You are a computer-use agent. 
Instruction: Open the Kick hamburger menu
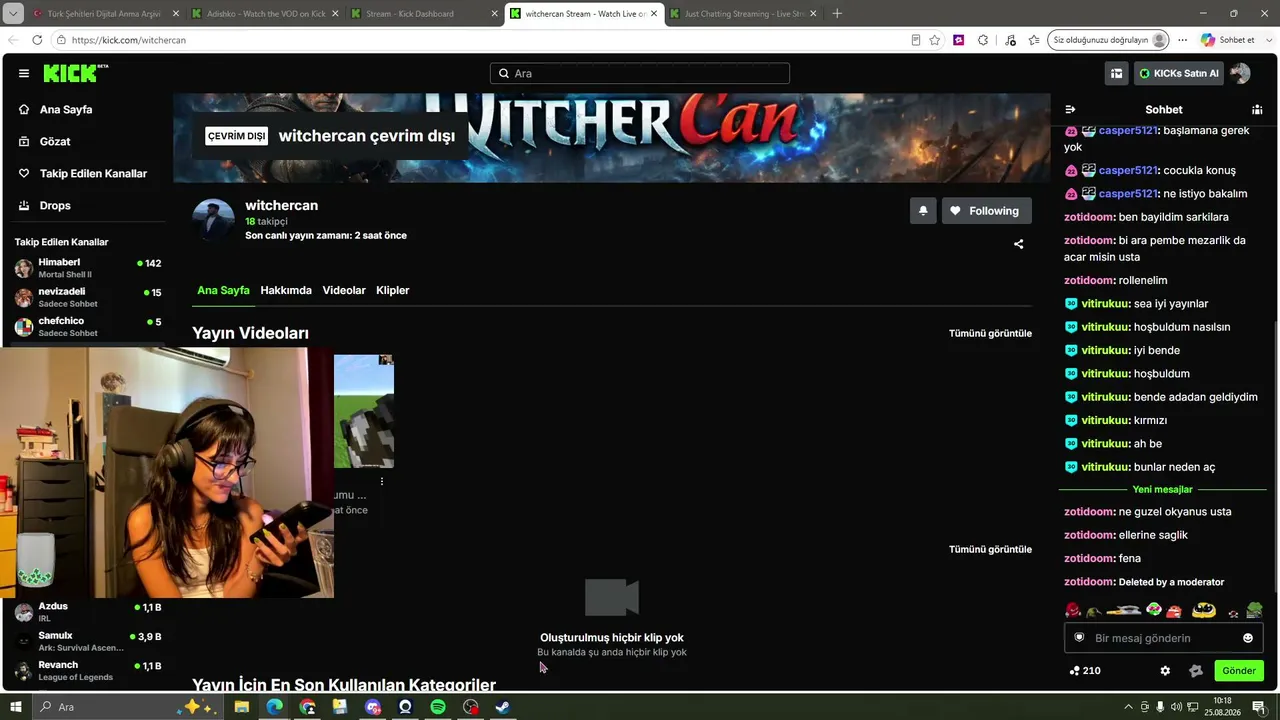(x=24, y=73)
